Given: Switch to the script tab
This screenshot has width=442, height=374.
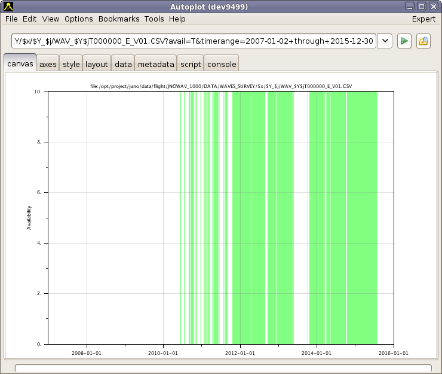Looking at the screenshot, I should coord(191,64).
